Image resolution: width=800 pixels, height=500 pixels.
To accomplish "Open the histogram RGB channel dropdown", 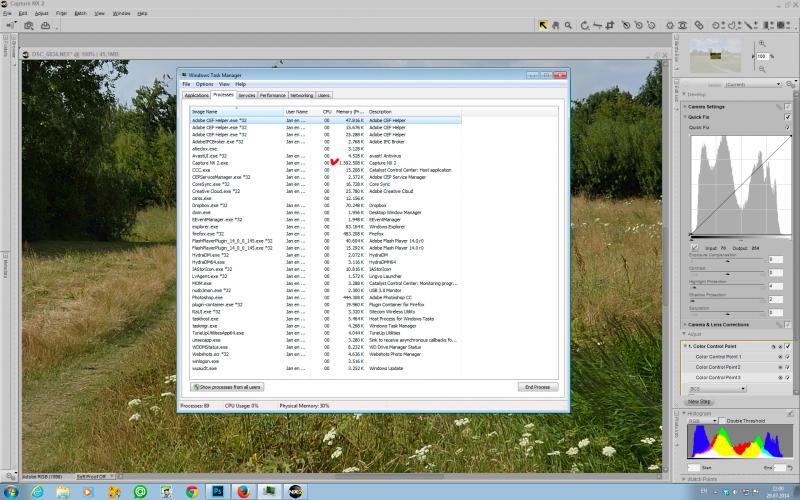I will 701,421.
